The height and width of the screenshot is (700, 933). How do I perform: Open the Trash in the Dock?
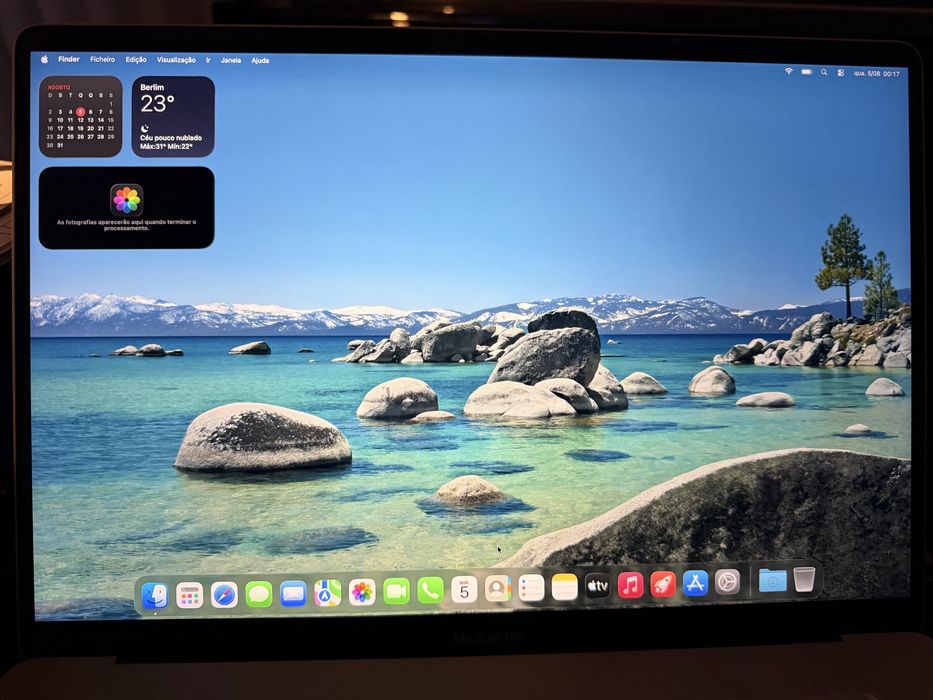point(804,579)
